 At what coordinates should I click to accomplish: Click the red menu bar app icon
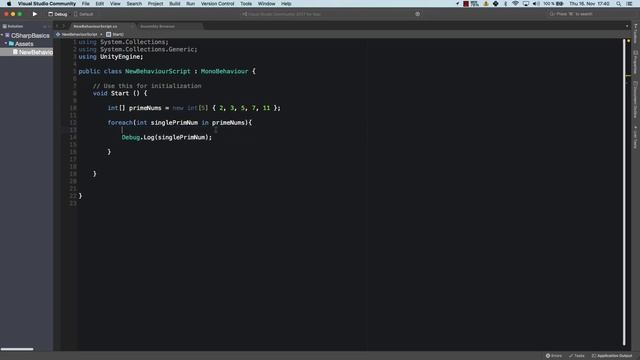(x=466, y=4)
